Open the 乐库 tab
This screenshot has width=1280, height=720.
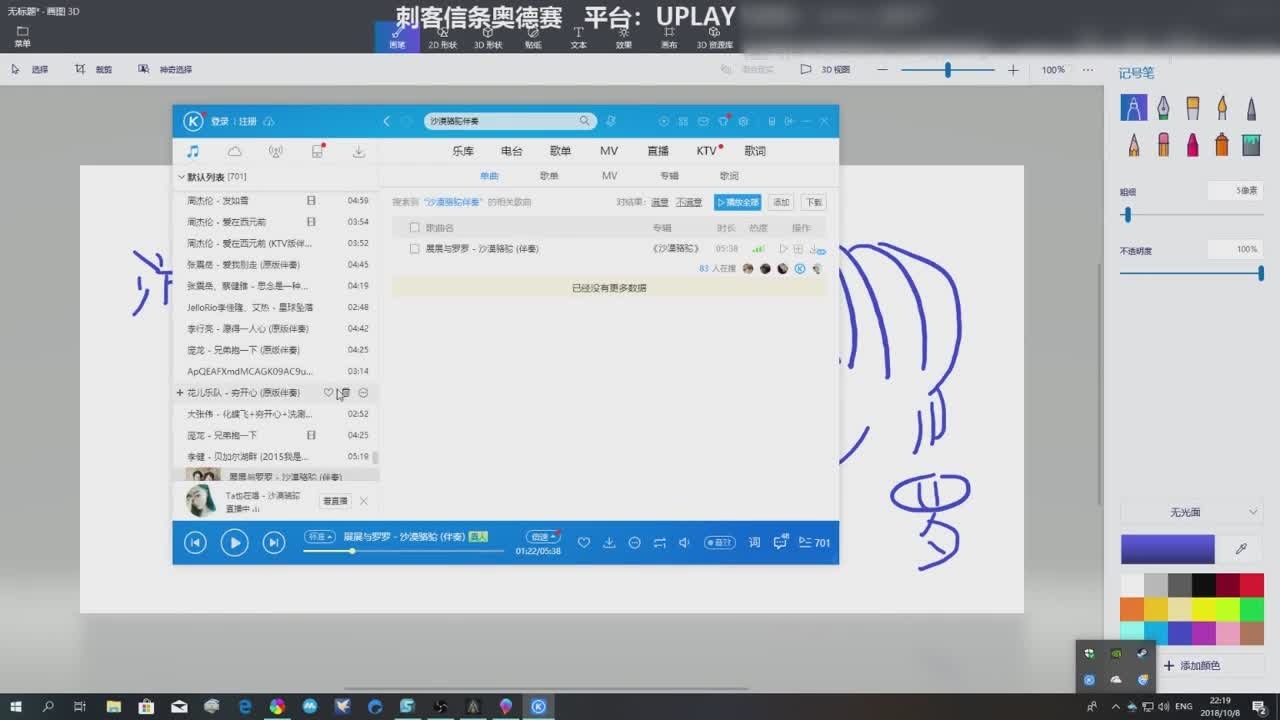pyautogui.click(x=463, y=151)
